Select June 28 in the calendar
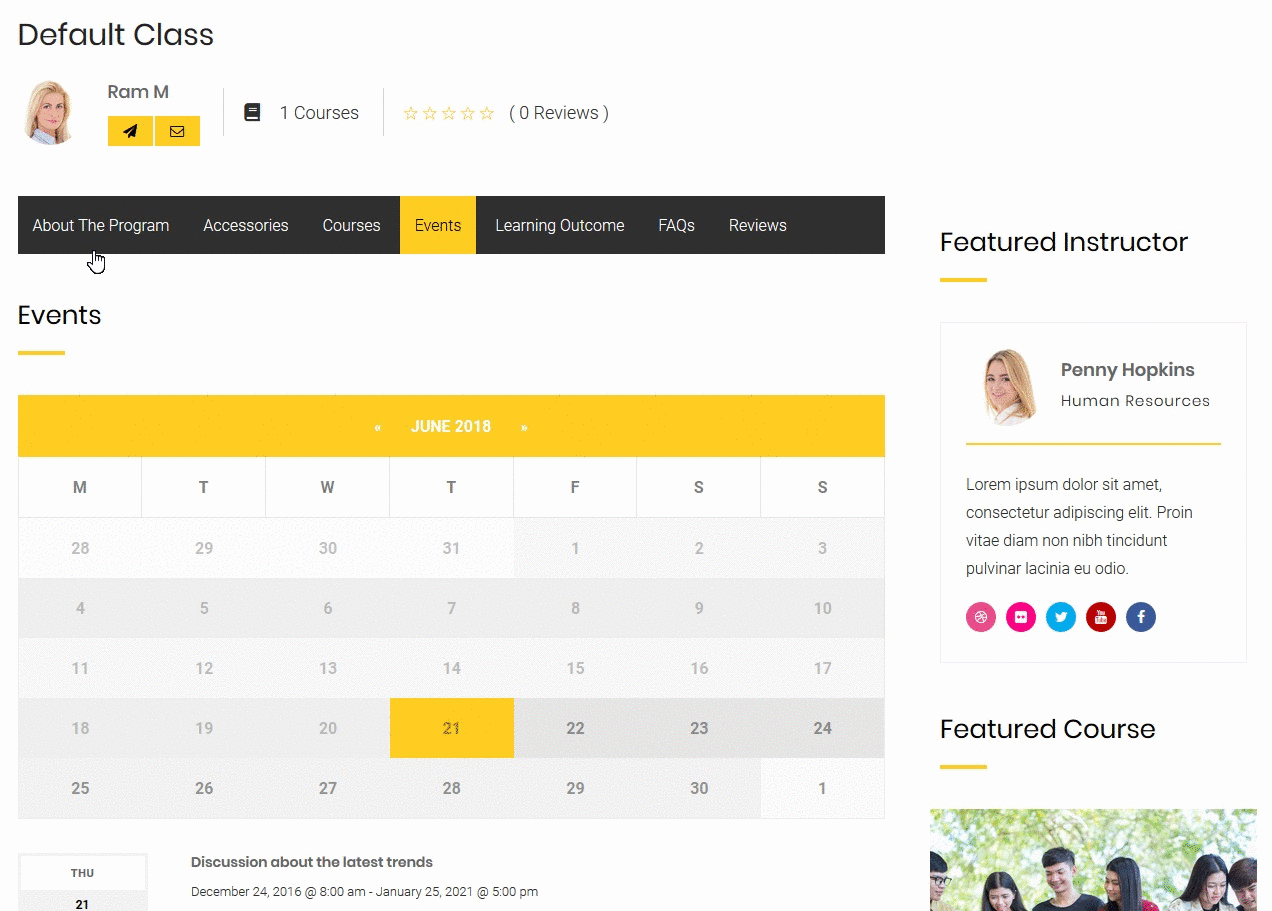 pyautogui.click(x=452, y=788)
